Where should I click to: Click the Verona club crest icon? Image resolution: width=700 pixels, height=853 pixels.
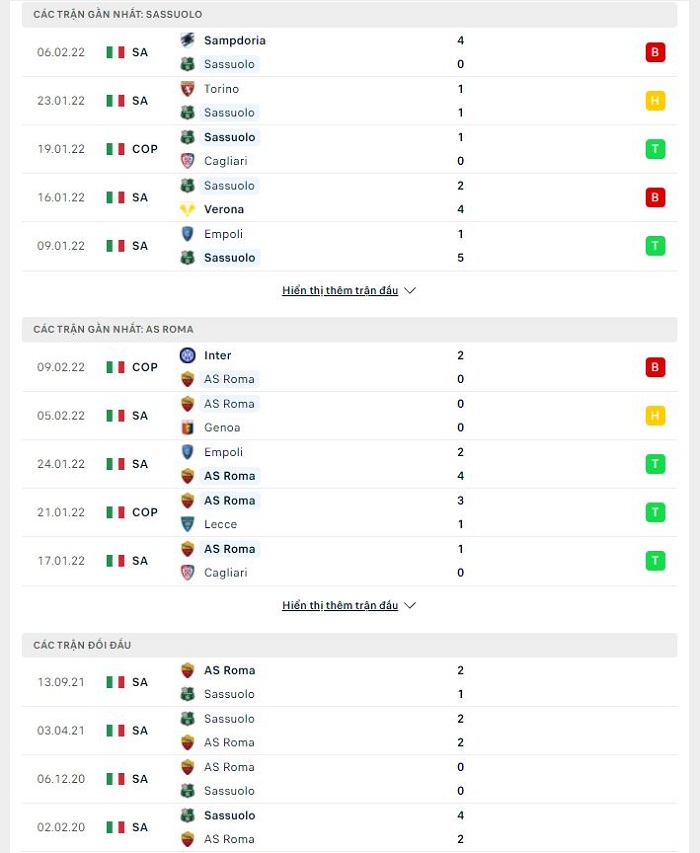tap(187, 209)
